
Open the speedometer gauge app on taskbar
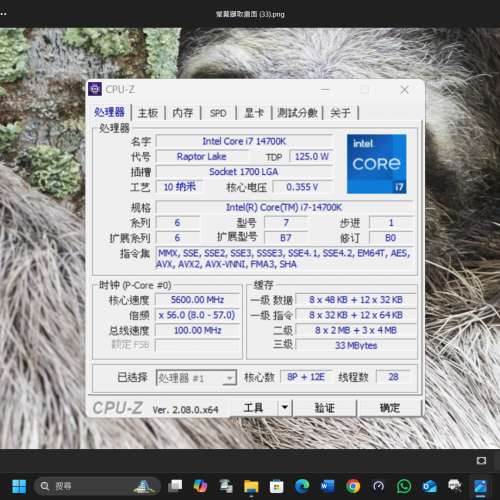point(378,486)
